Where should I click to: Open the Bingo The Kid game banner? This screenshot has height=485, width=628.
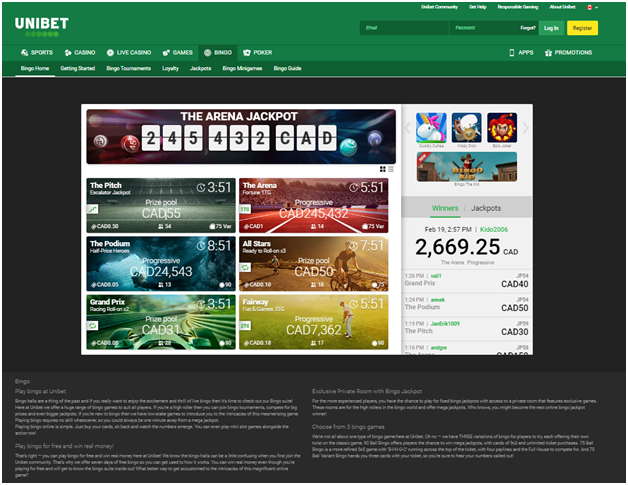click(467, 167)
